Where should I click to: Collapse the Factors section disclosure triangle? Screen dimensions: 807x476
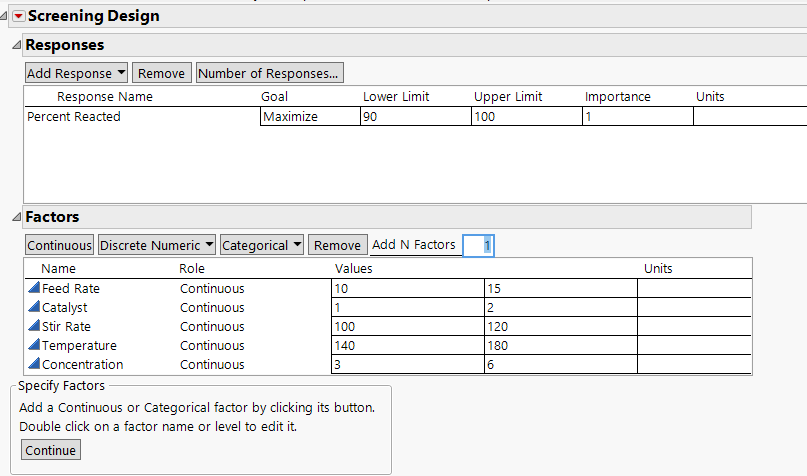(16, 217)
